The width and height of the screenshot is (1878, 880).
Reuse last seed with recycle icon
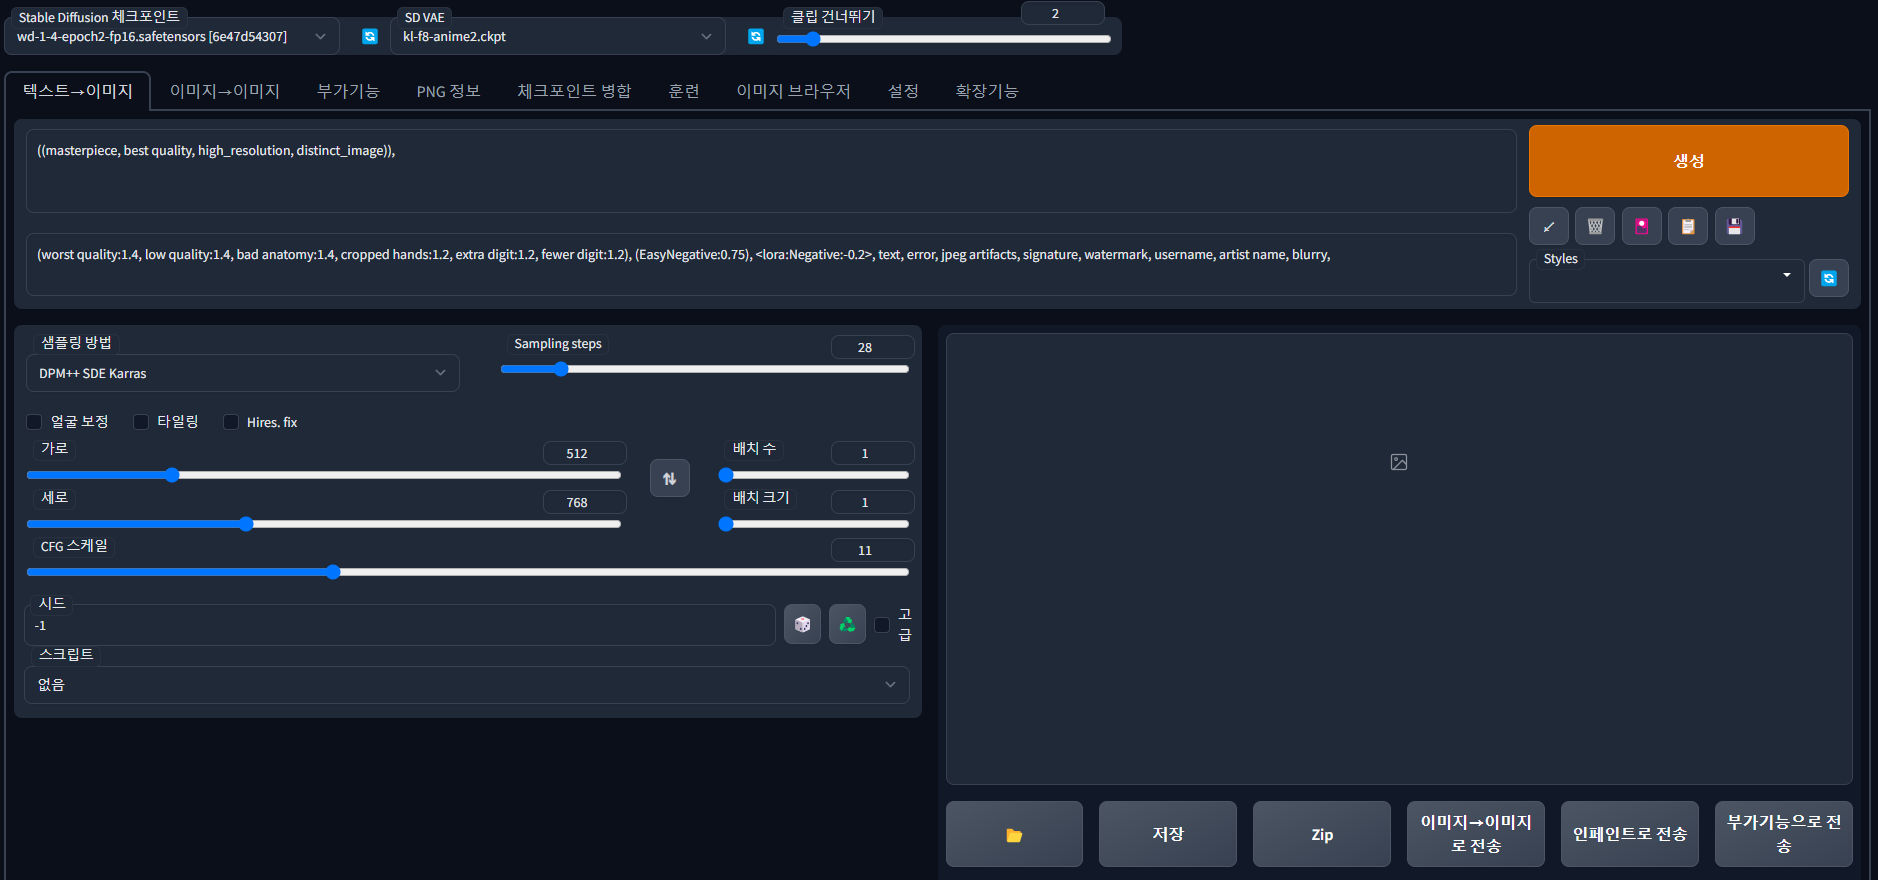coord(847,624)
